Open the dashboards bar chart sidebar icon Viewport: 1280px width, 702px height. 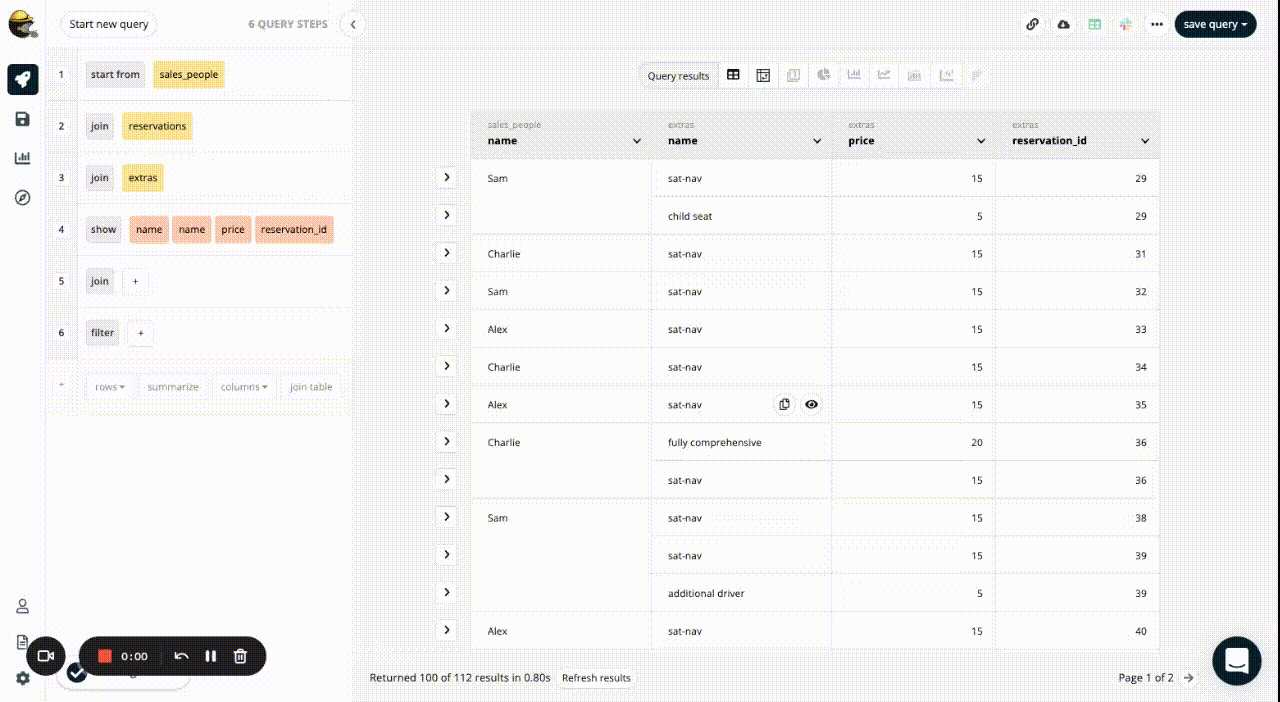tap(23, 158)
